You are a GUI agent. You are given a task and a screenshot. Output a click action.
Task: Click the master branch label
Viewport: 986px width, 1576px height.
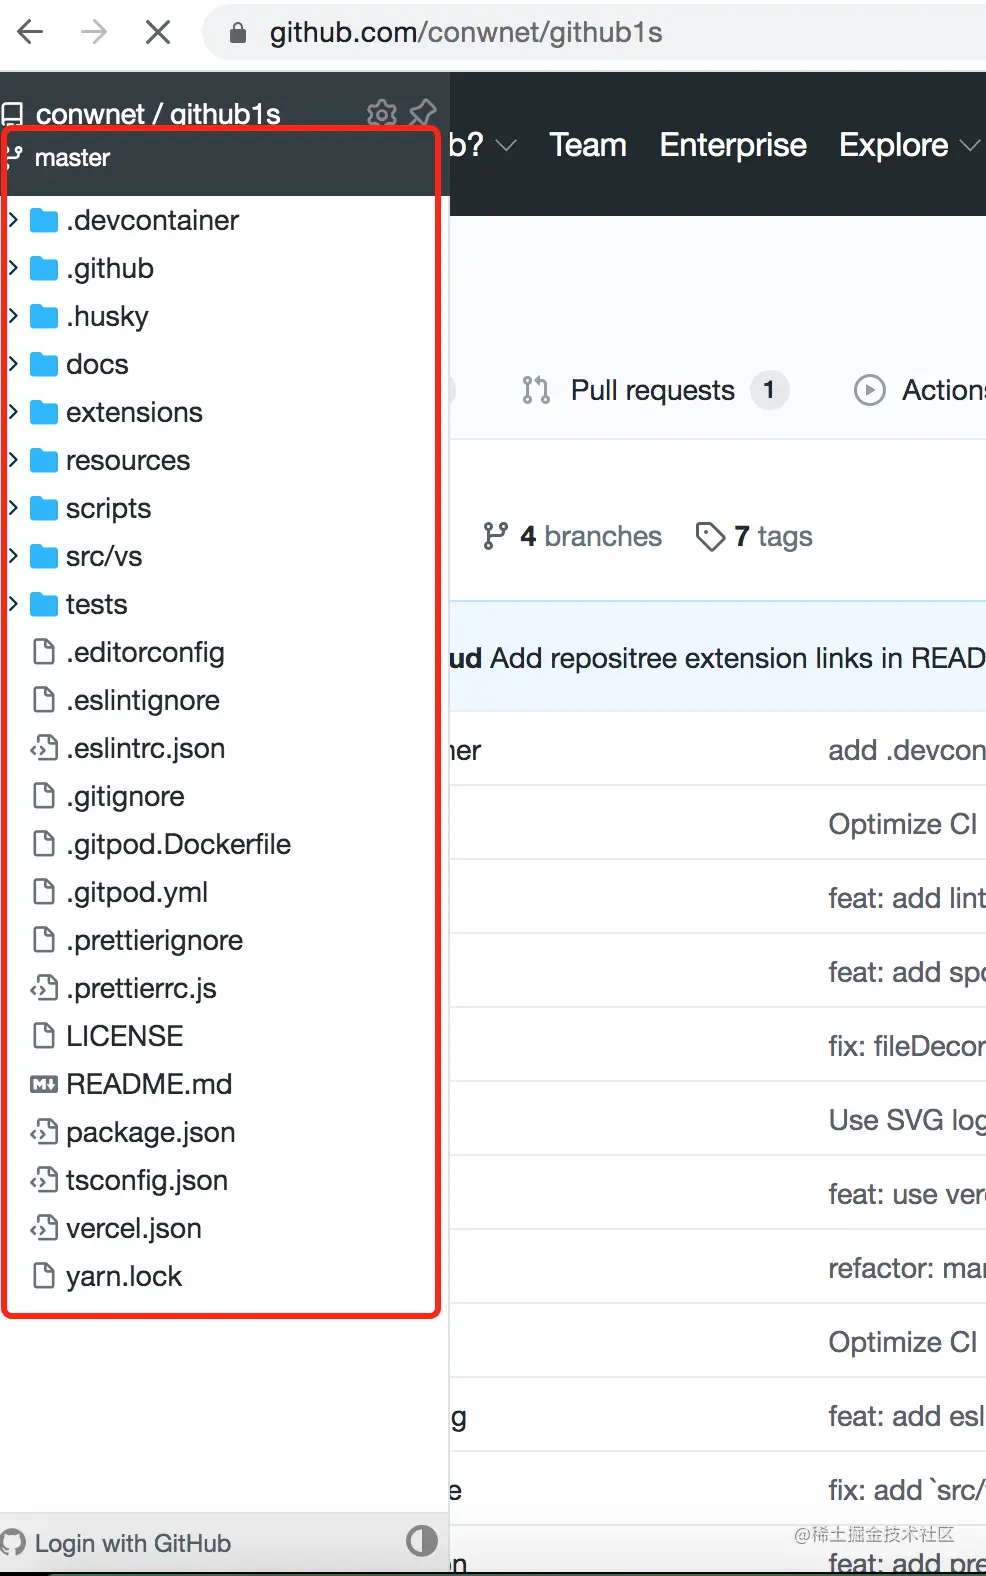coord(72,158)
